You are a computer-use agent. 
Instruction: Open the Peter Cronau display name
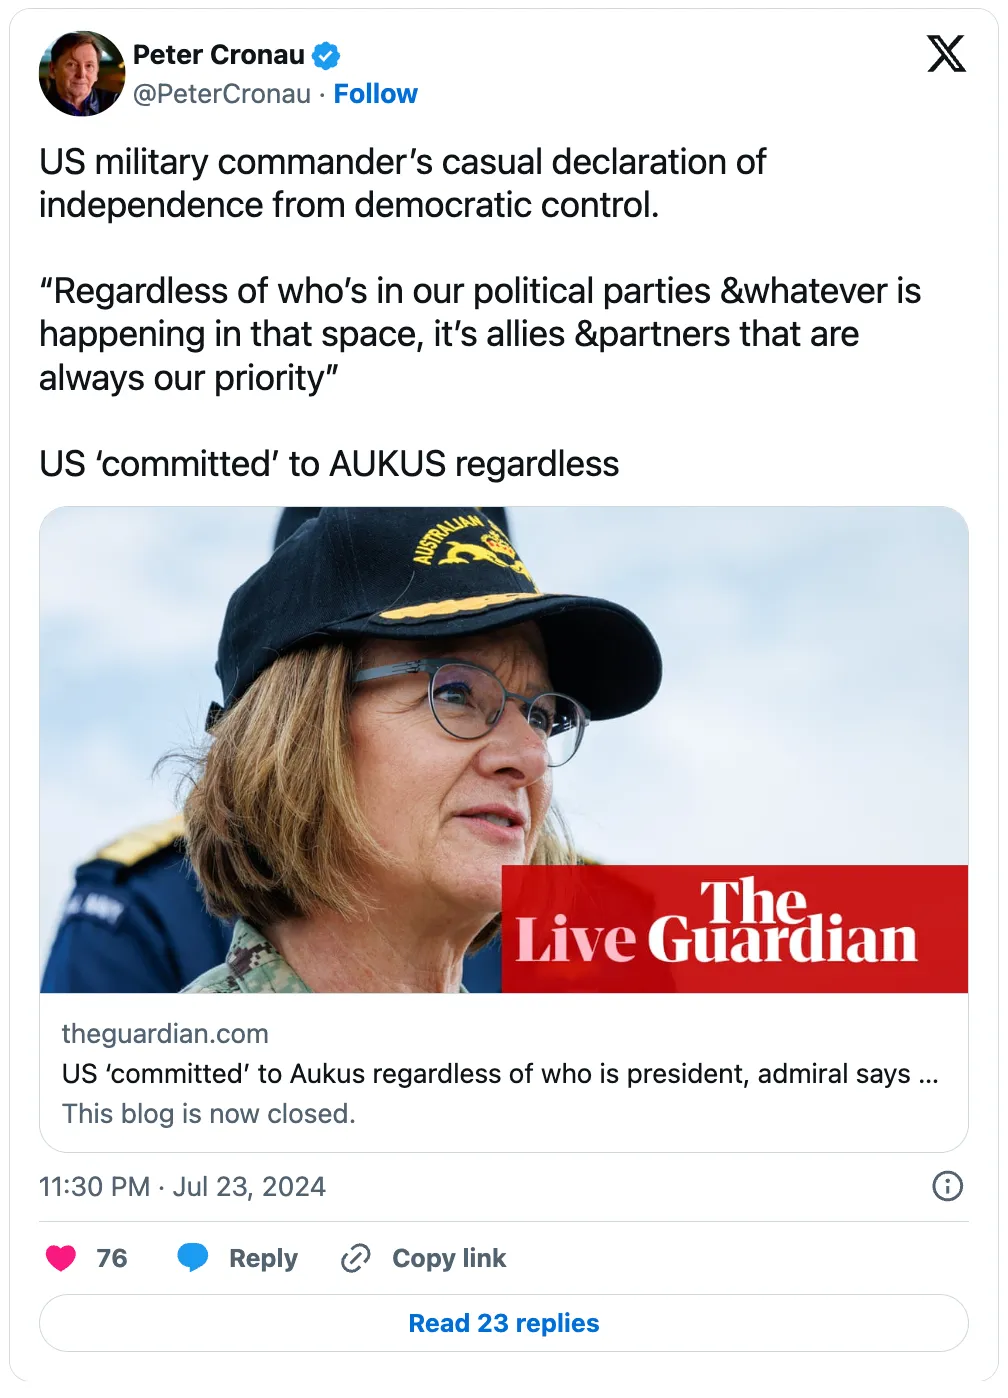[x=219, y=55]
